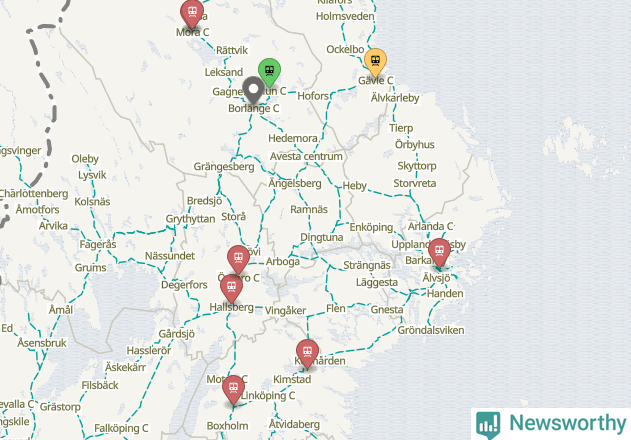Select the Lysvik label
This screenshot has width=631, height=440.
tap(92, 176)
